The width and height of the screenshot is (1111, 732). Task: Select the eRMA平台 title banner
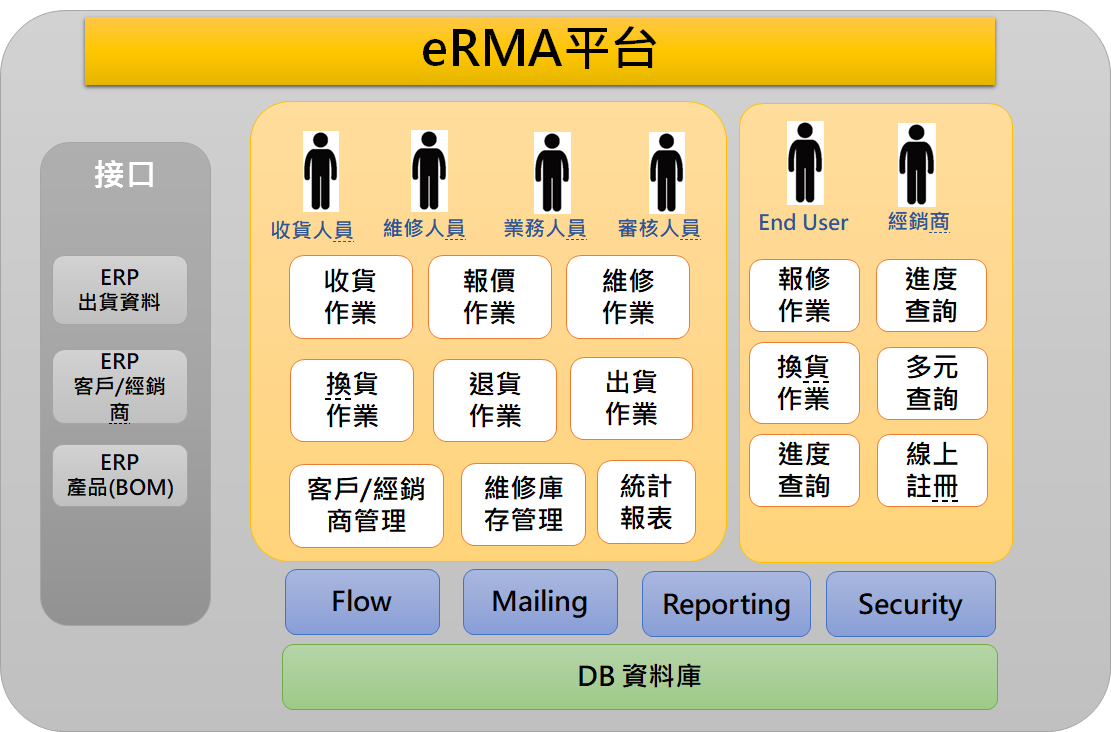tap(540, 50)
